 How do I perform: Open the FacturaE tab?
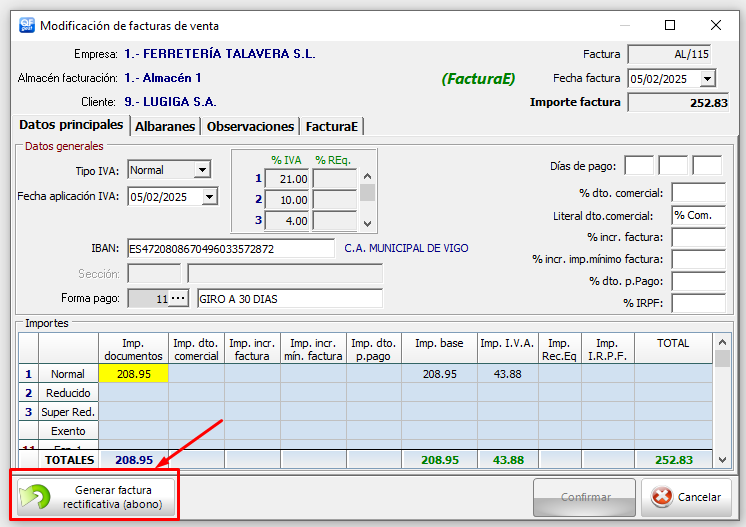(332, 127)
